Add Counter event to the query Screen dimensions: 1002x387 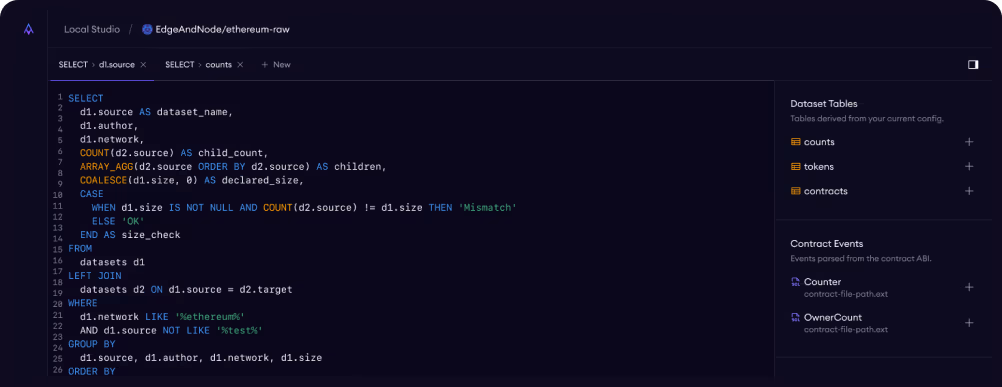[x=969, y=287]
